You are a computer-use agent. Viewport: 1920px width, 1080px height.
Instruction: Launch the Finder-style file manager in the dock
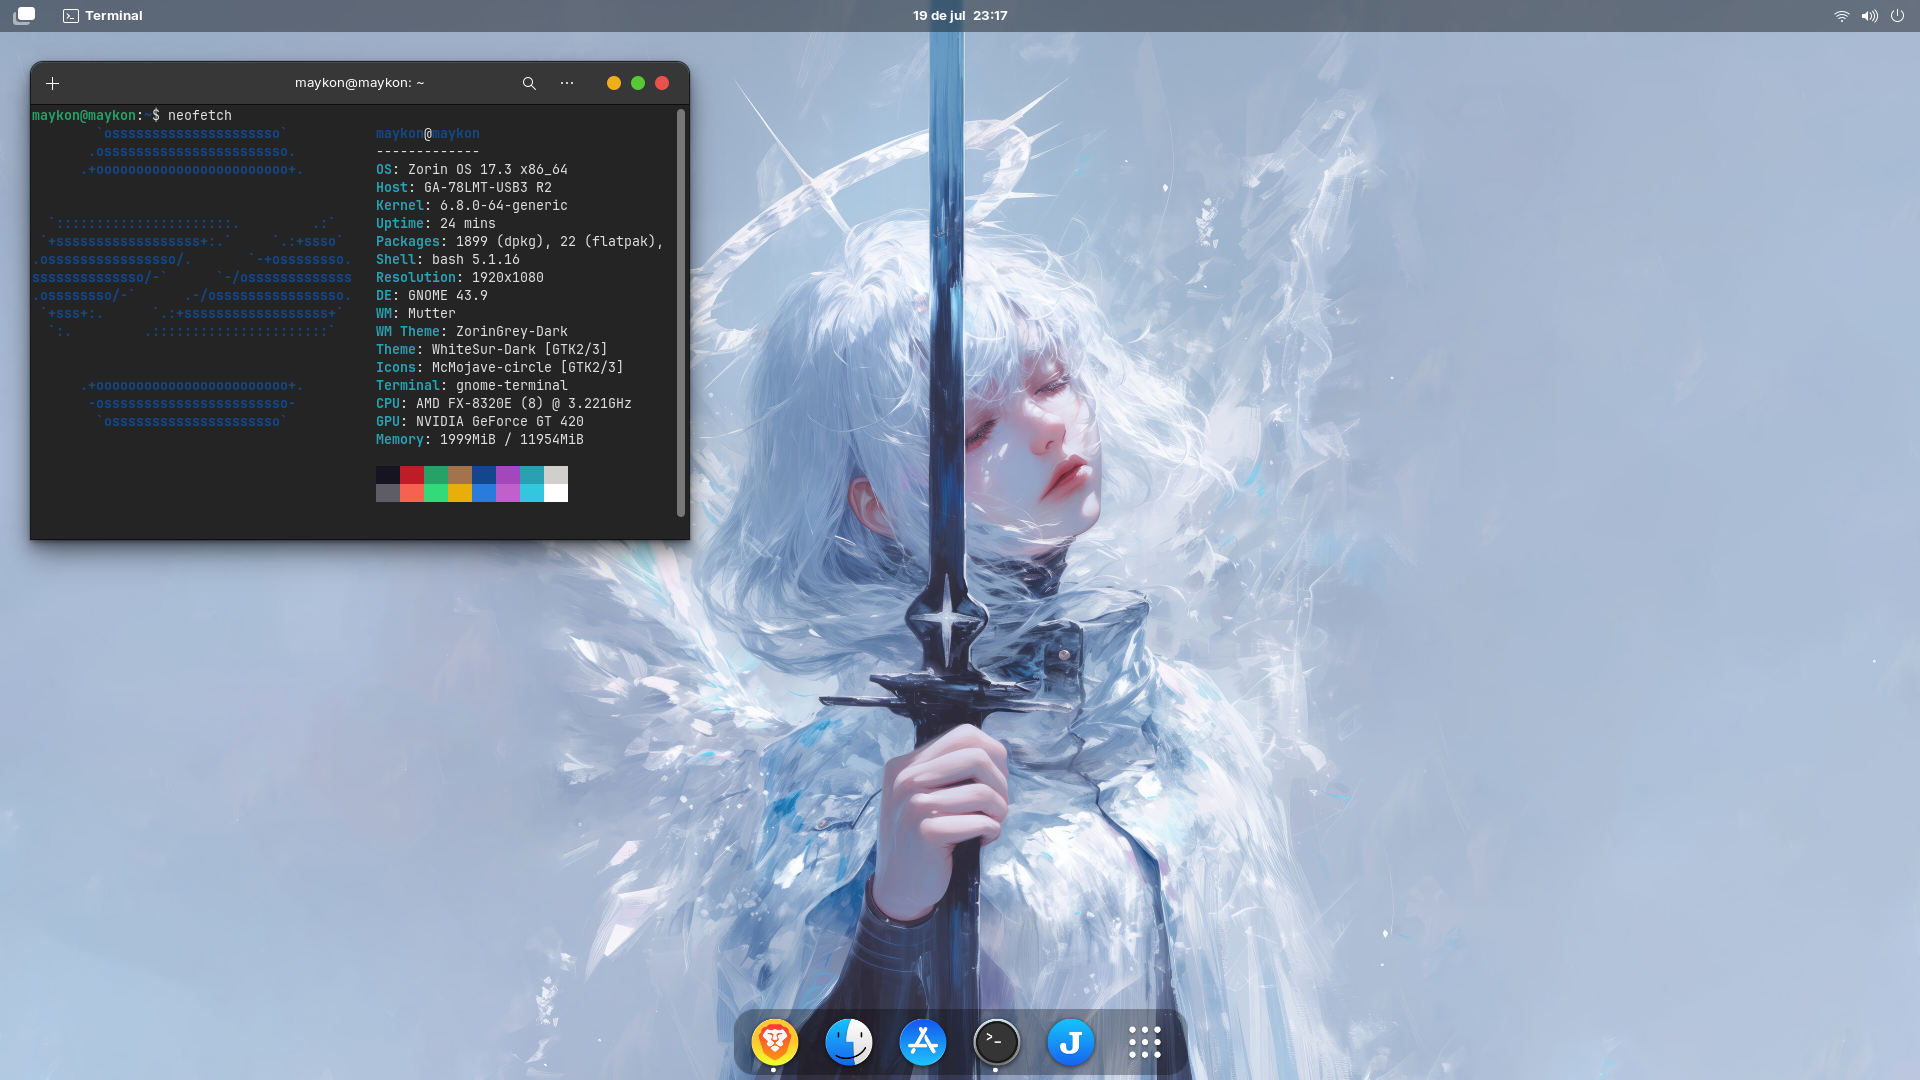tap(849, 1042)
